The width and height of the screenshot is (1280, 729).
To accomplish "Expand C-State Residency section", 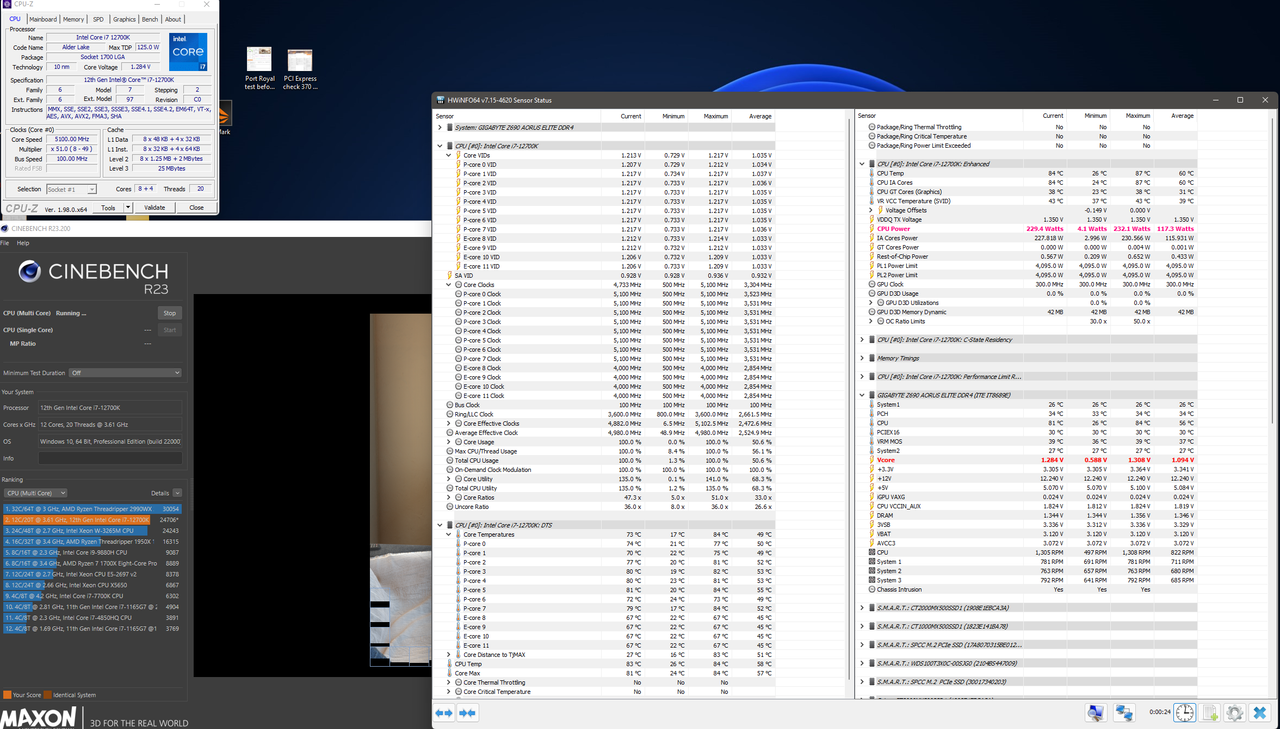I will pos(862,340).
